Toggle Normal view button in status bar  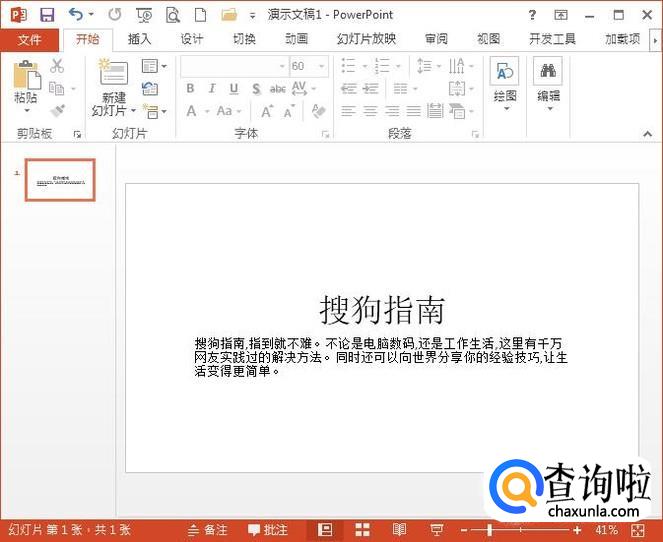click(325, 529)
